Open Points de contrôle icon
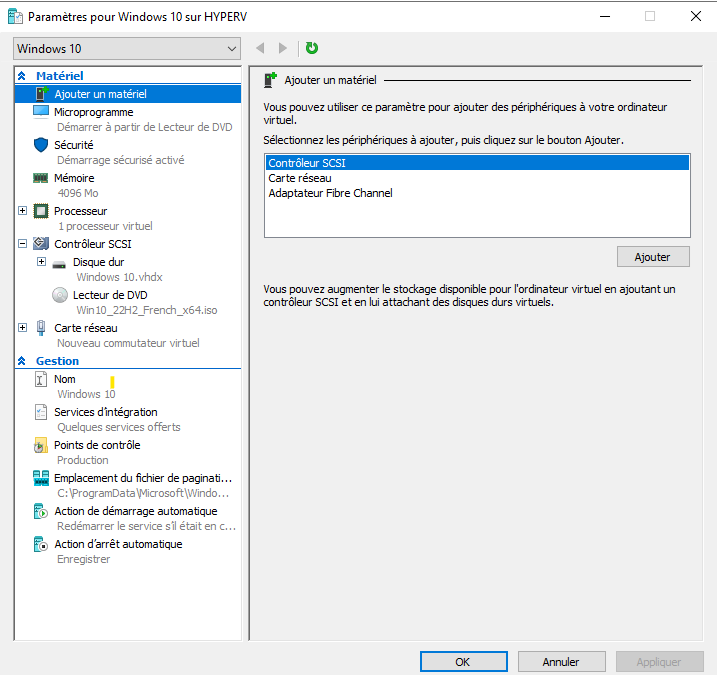 41,445
